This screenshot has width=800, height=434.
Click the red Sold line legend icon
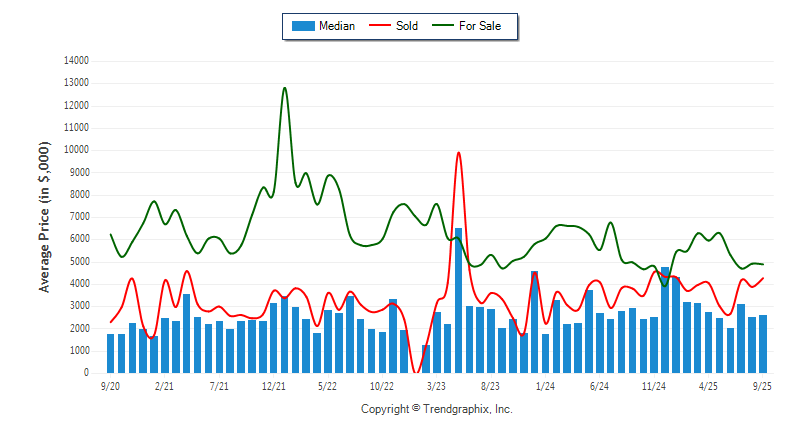[381, 26]
